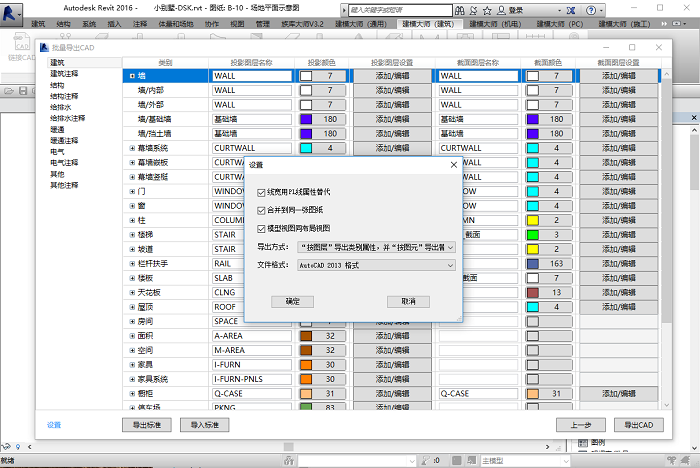
Task: Select 其他注释 in the left category list
Action: coord(64,185)
